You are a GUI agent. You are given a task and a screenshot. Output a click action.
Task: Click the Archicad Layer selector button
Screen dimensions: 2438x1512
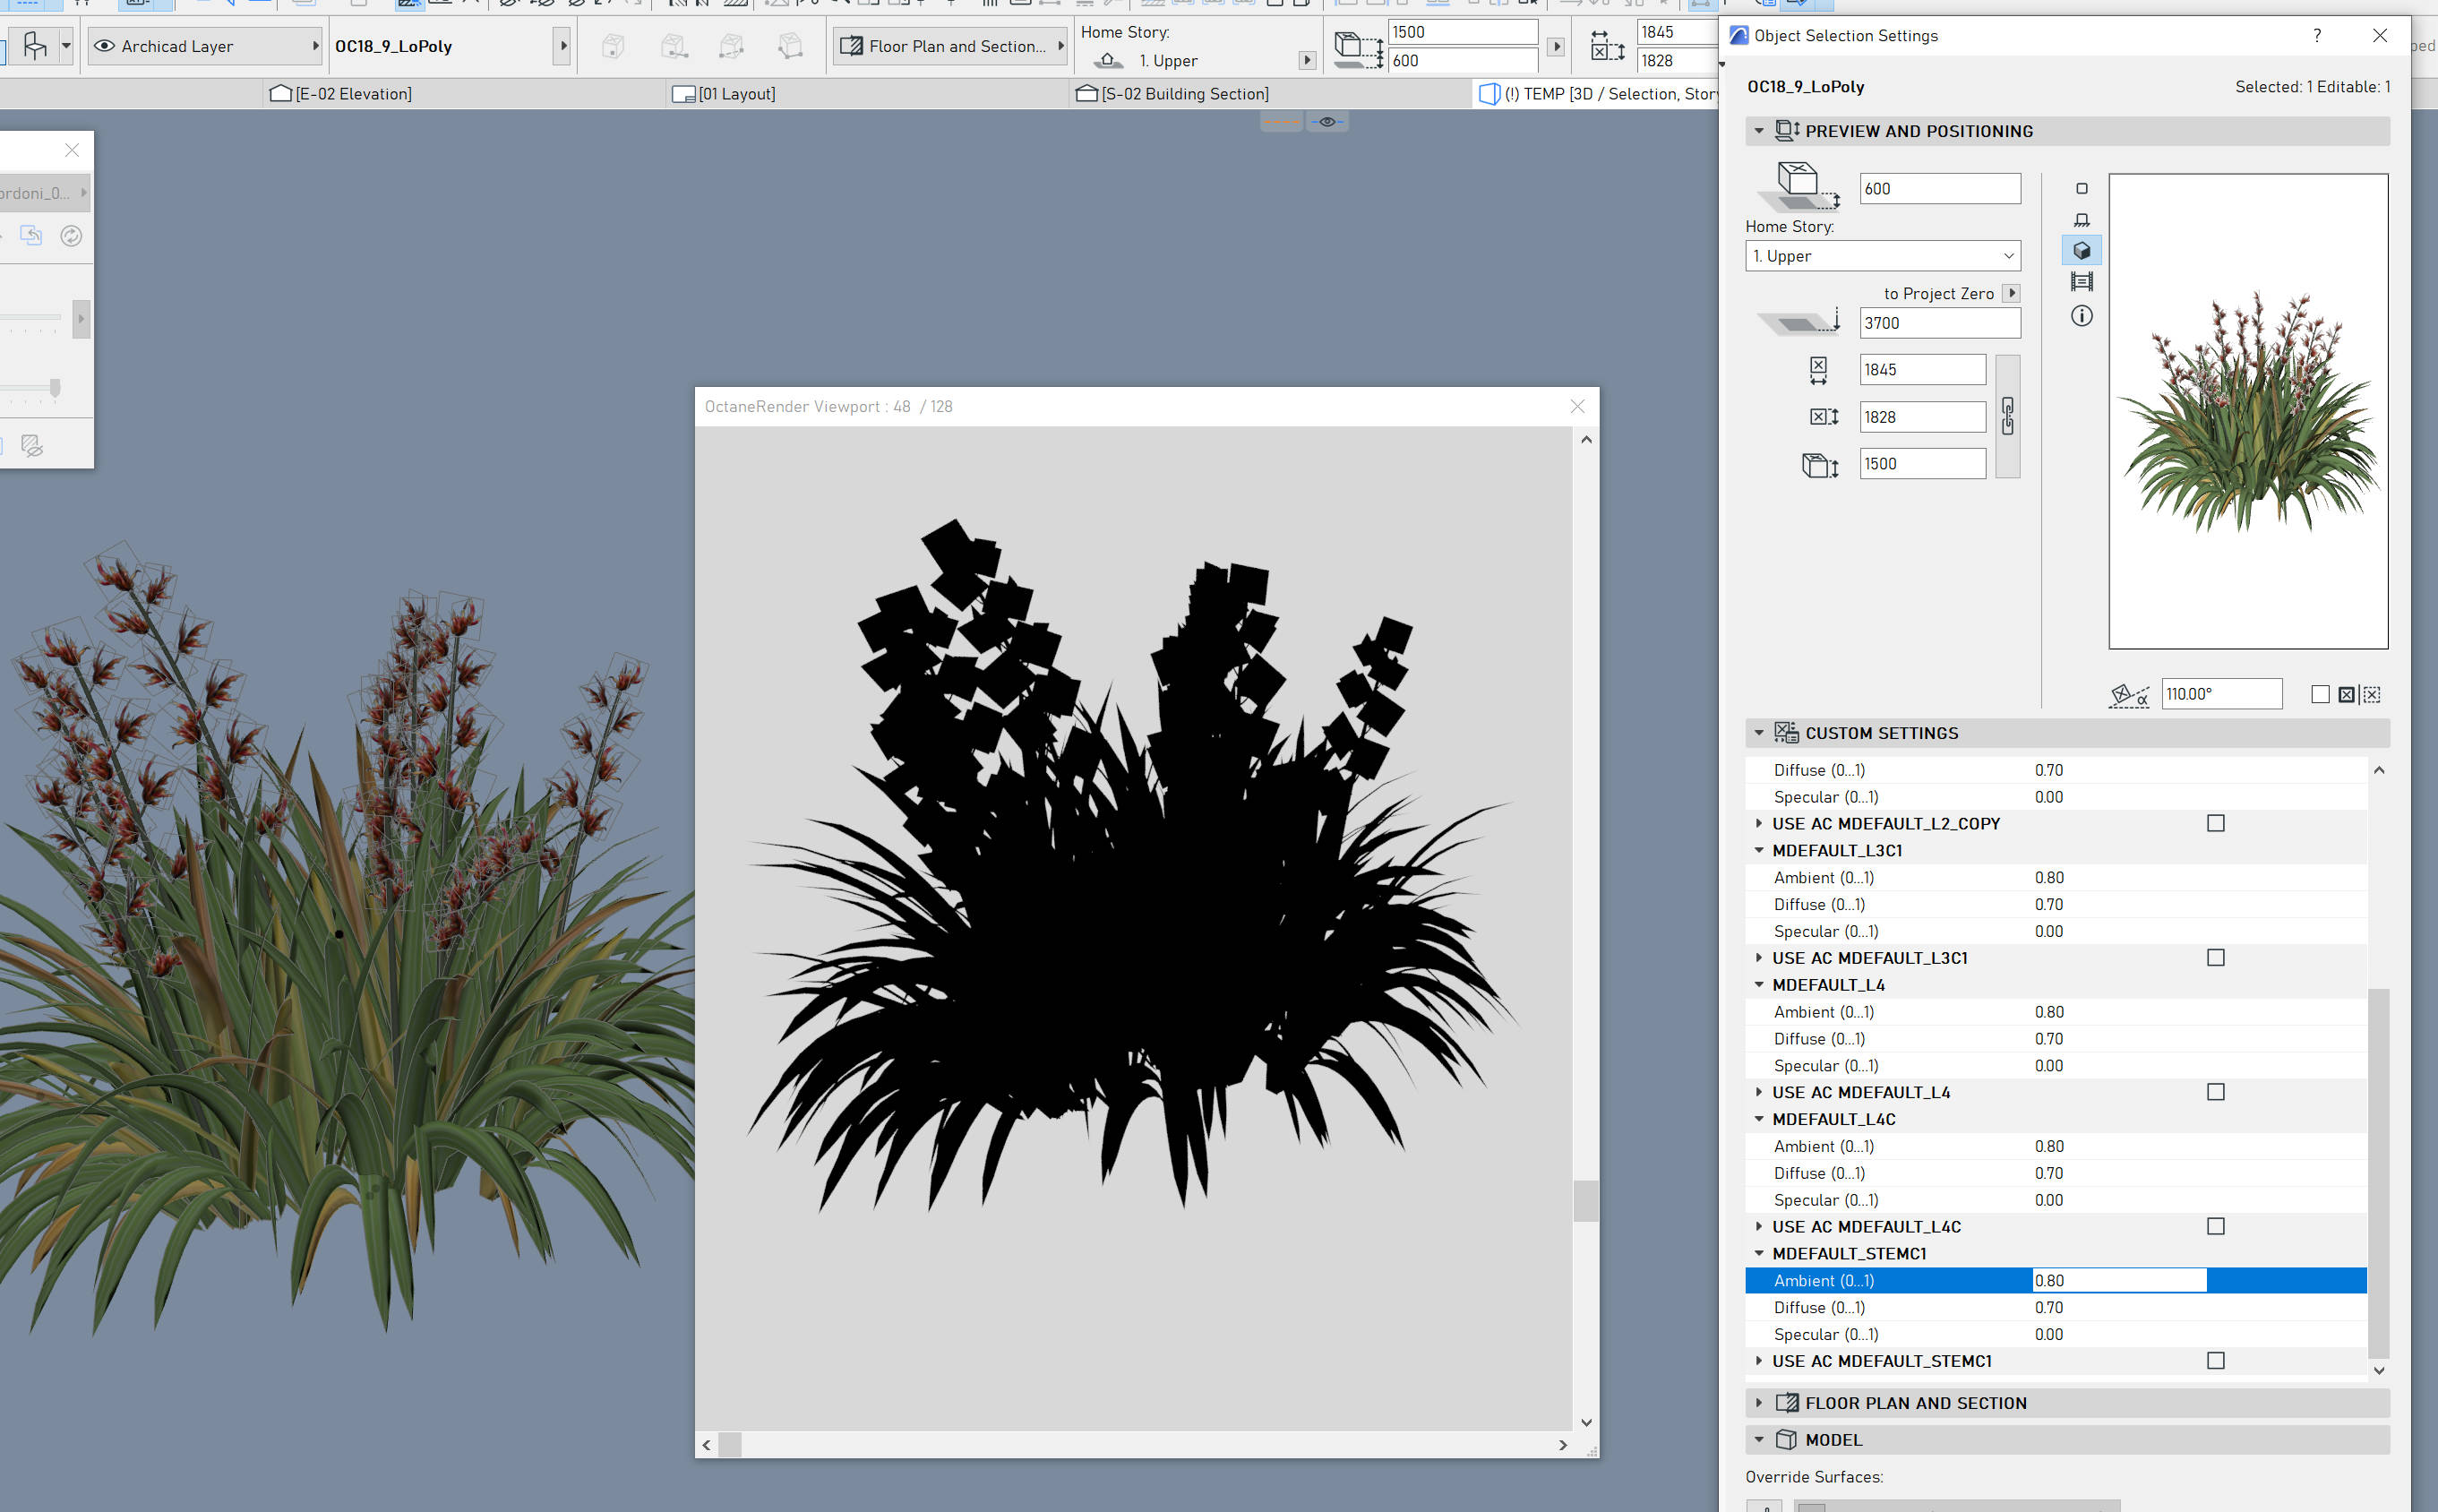coord(205,46)
